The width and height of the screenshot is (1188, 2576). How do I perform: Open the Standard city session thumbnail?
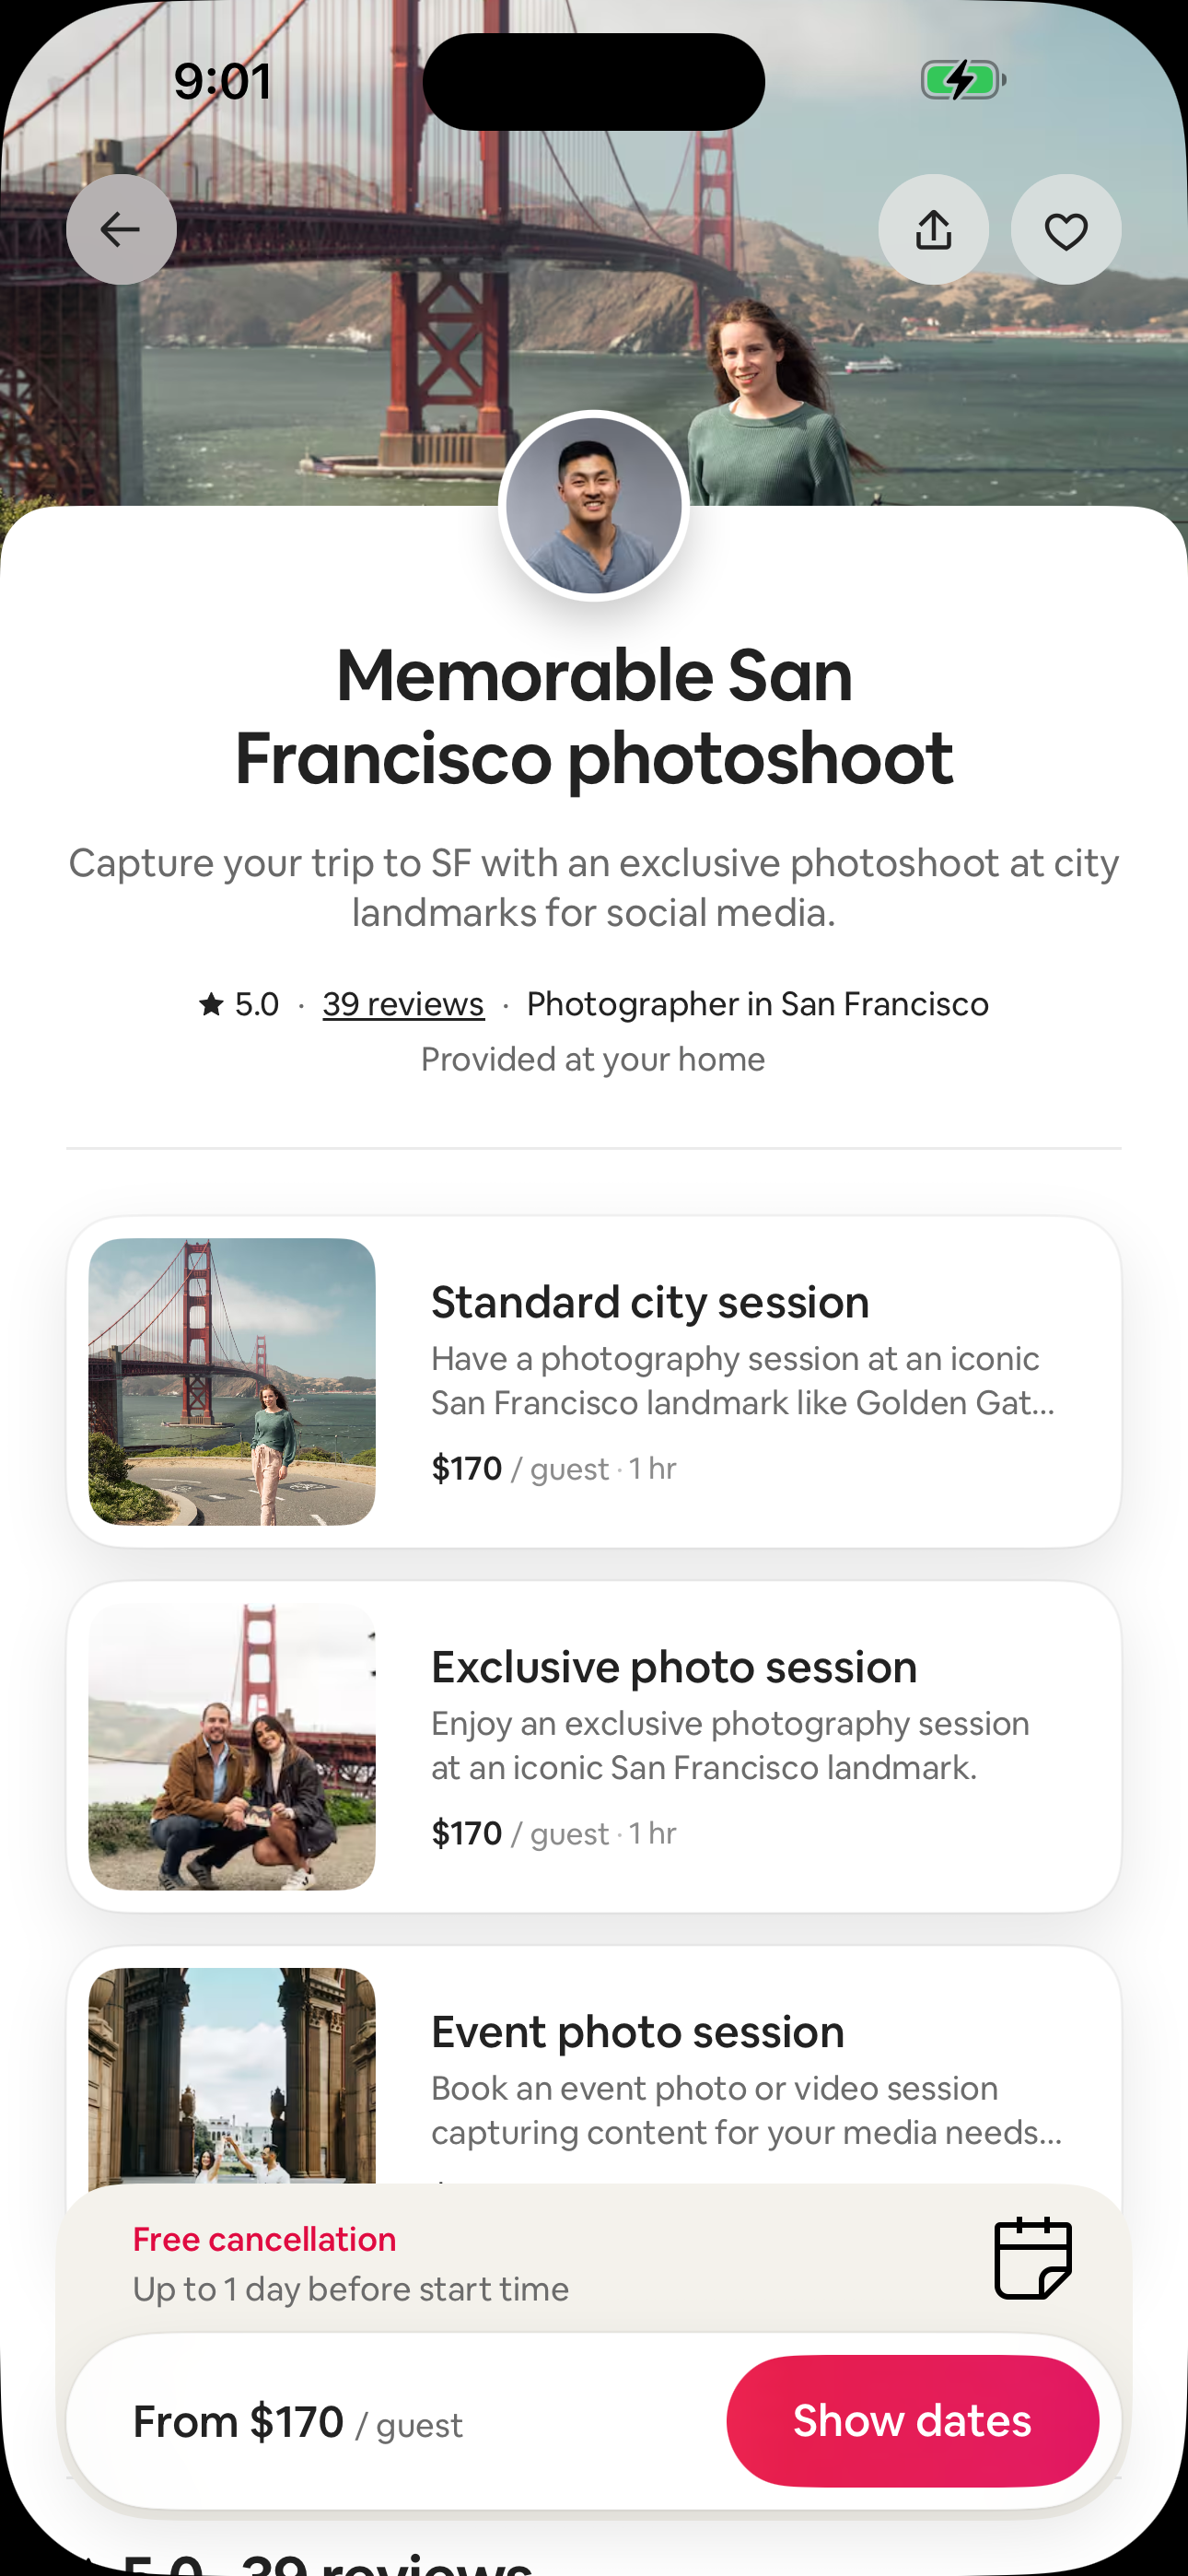[232, 1382]
